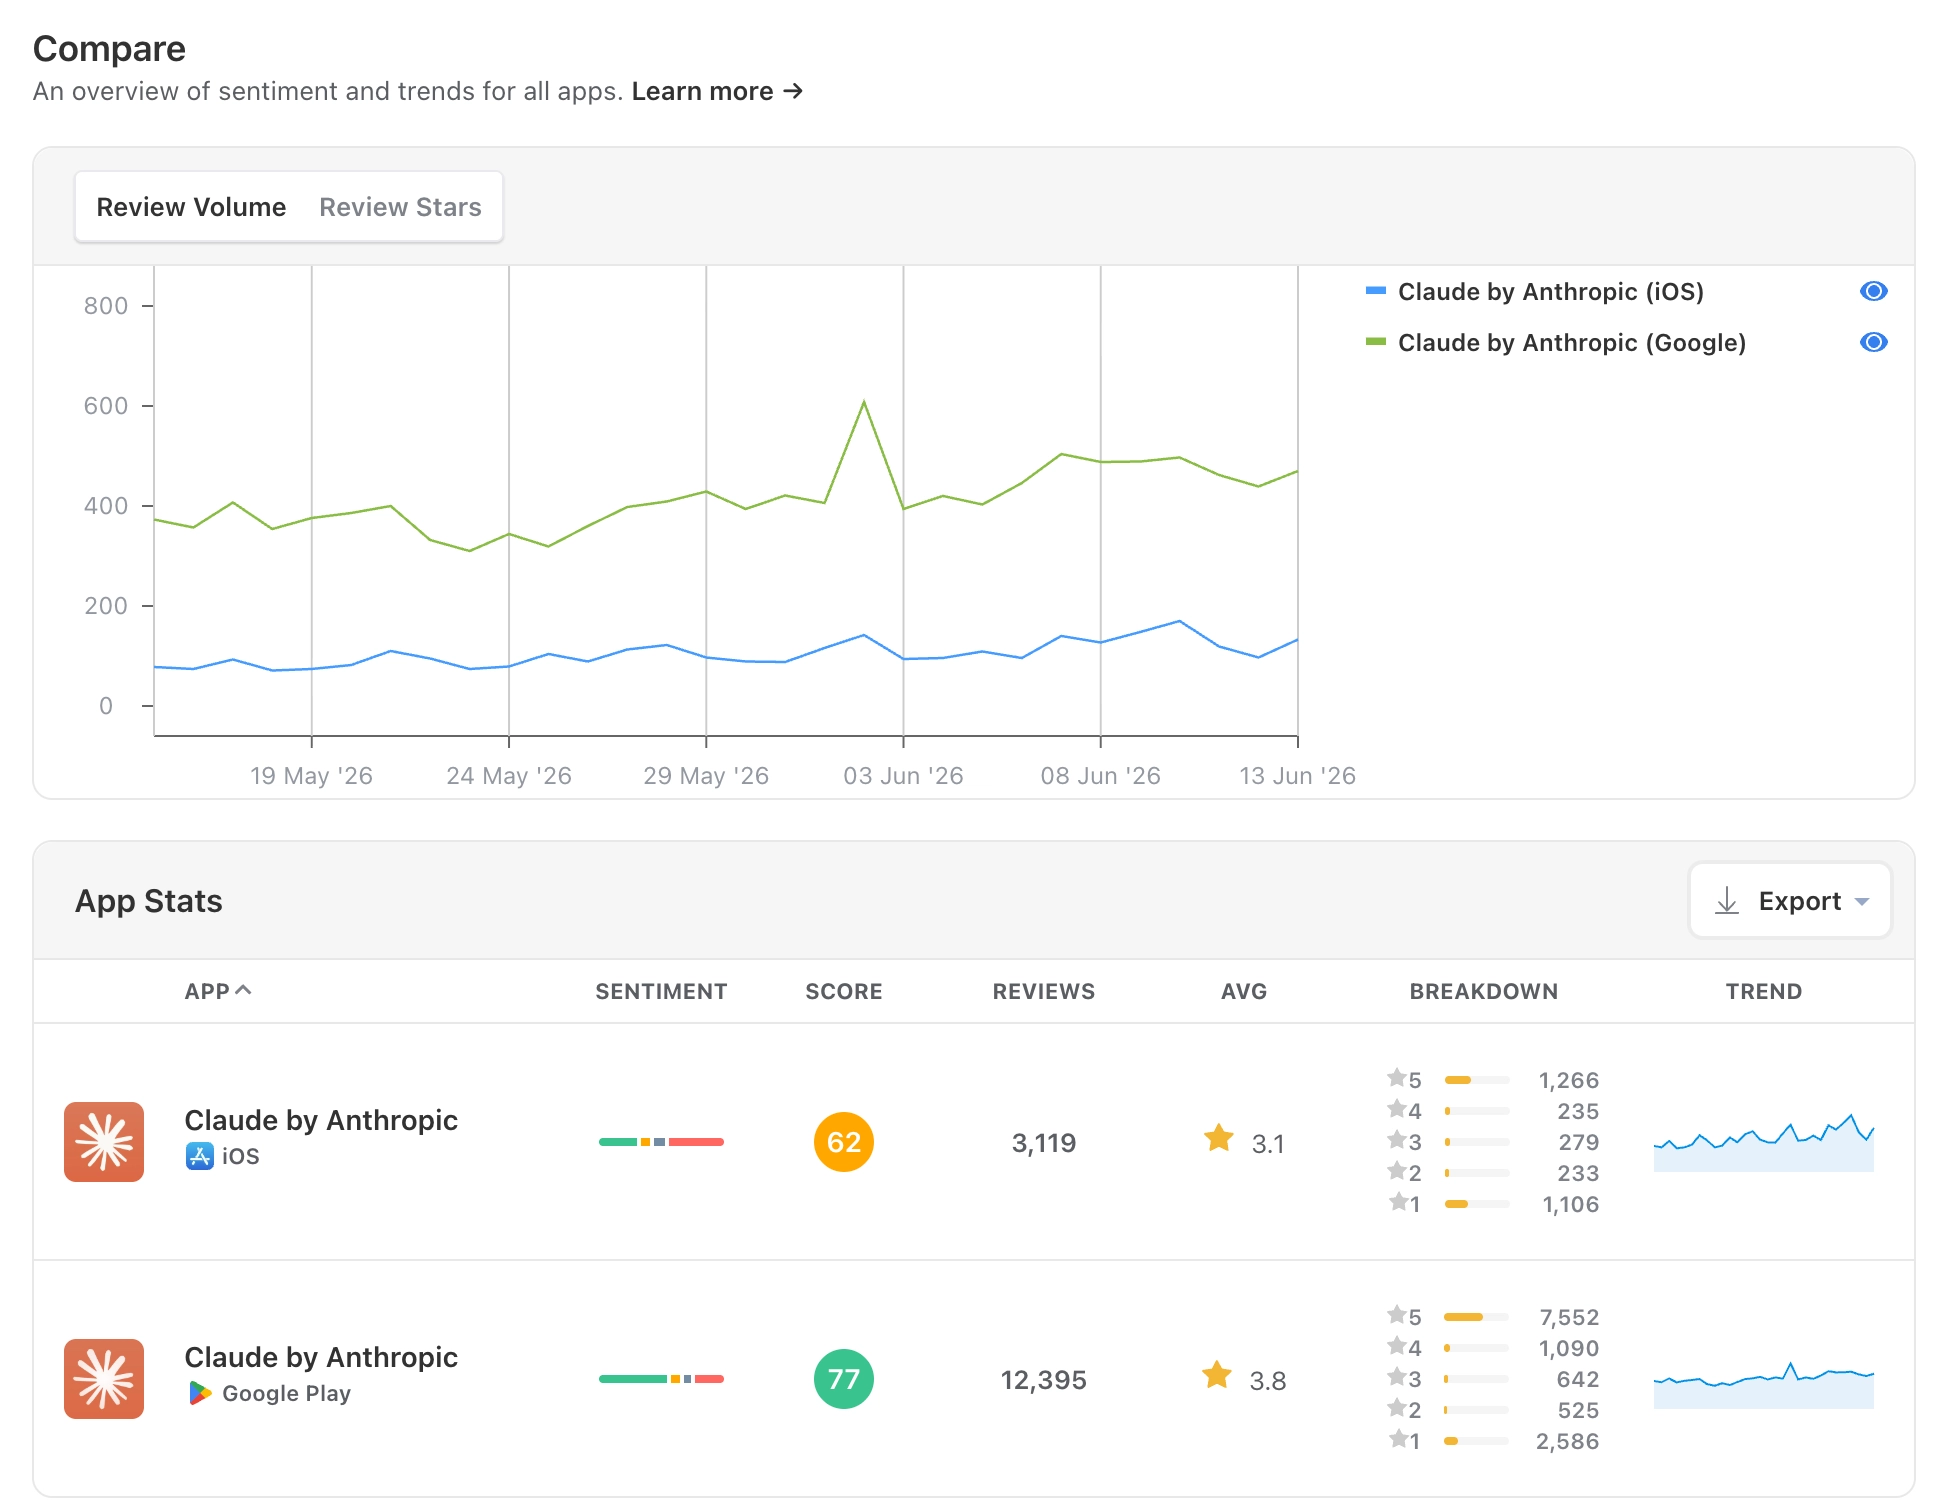Image resolution: width=1936 pixels, height=1512 pixels.
Task: Toggle visibility of Claude by Anthropic (iOS) series
Action: pos(1873,291)
